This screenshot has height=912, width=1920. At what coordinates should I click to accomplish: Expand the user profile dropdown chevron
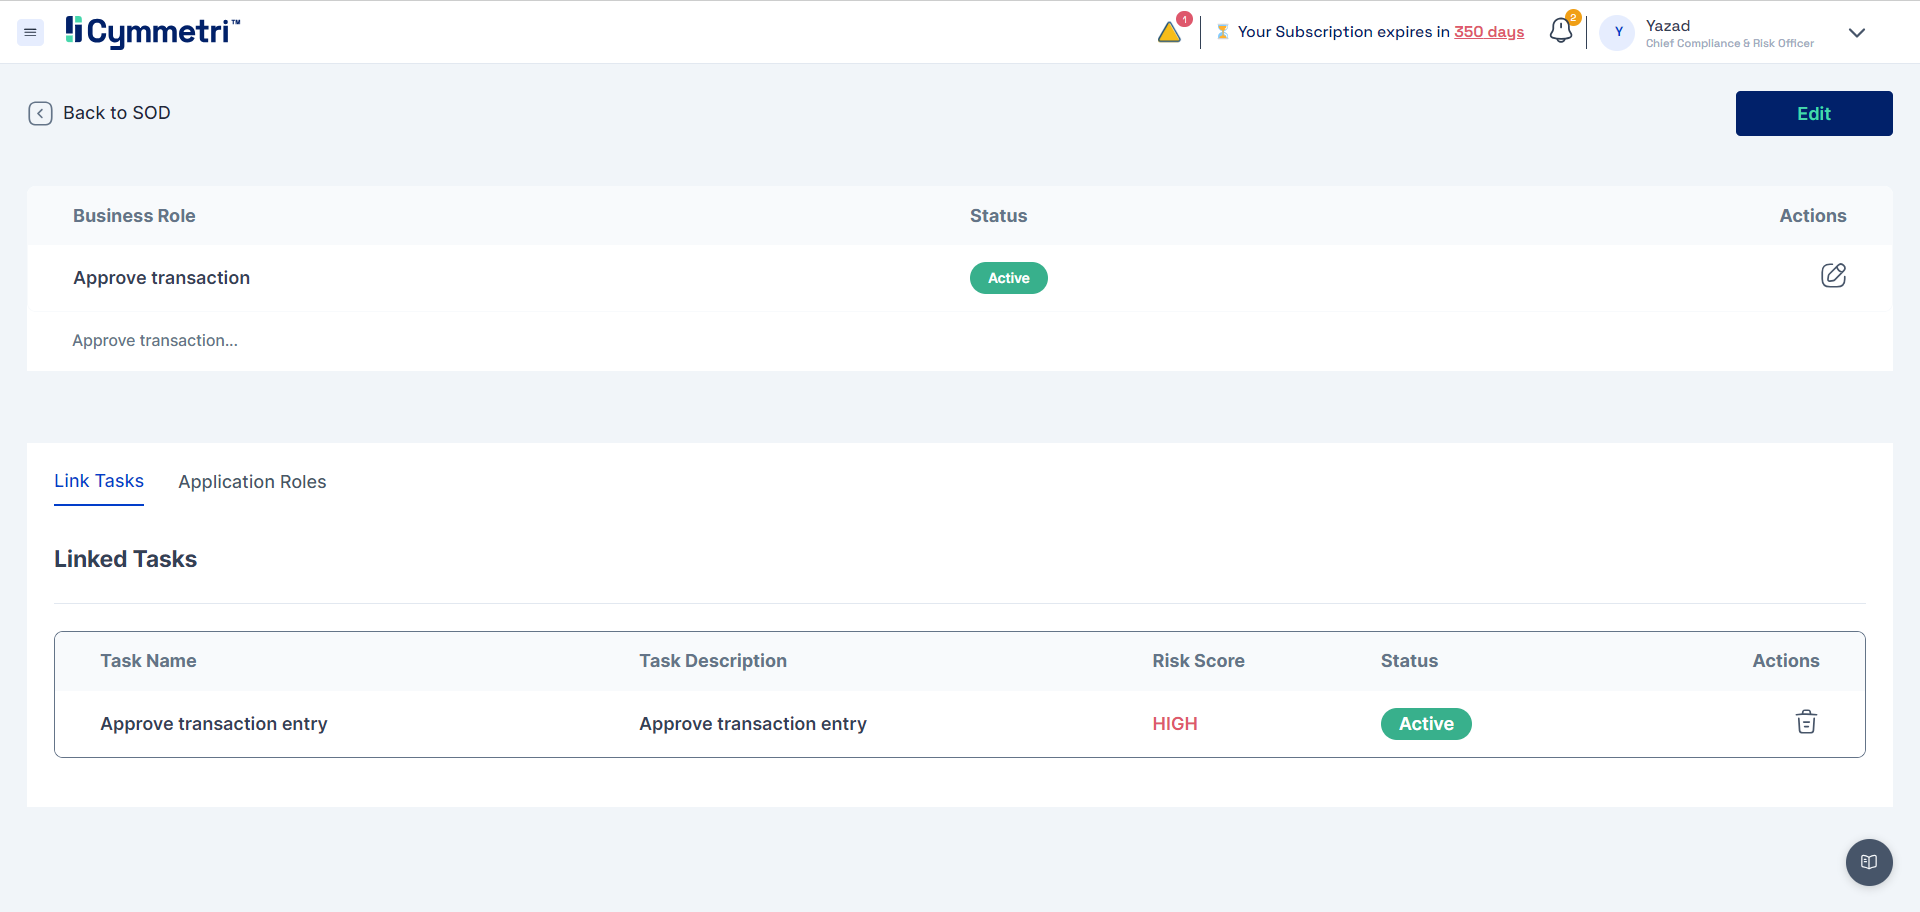(x=1856, y=33)
